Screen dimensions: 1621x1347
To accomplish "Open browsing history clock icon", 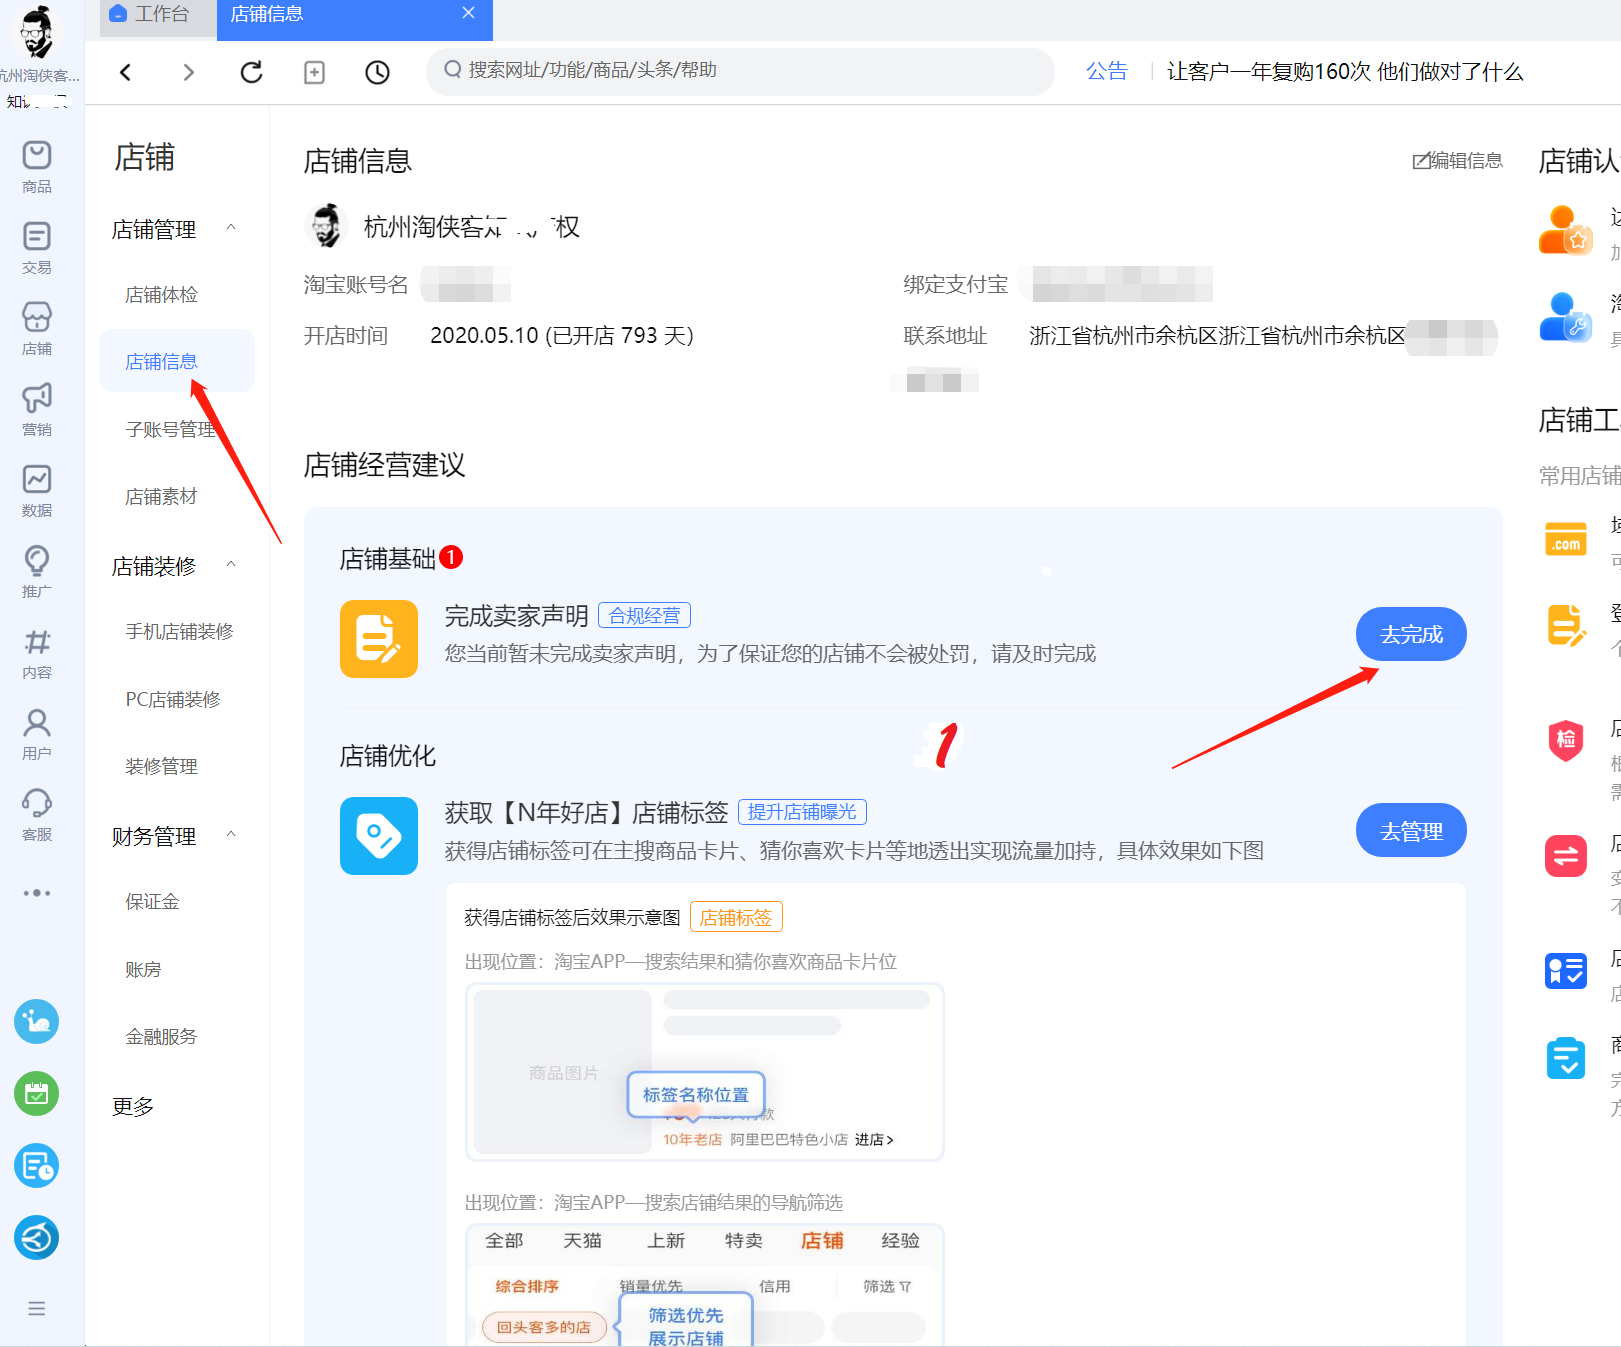I will pyautogui.click(x=377, y=72).
